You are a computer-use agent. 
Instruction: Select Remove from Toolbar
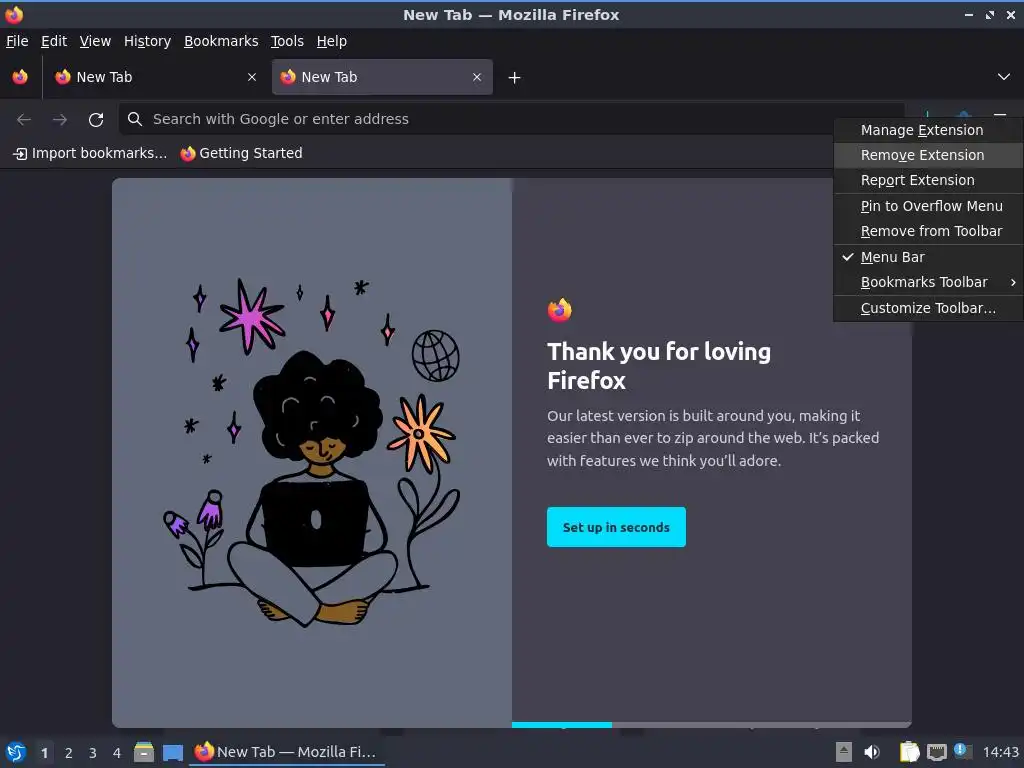pos(929,231)
